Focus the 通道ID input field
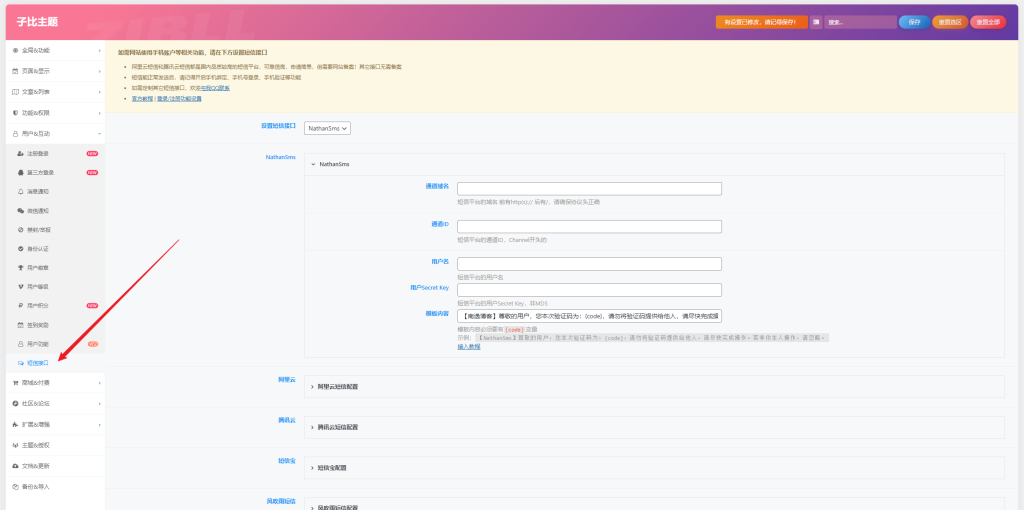Image resolution: width=1024 pixels, height=510 pixels. coord(589,227)
